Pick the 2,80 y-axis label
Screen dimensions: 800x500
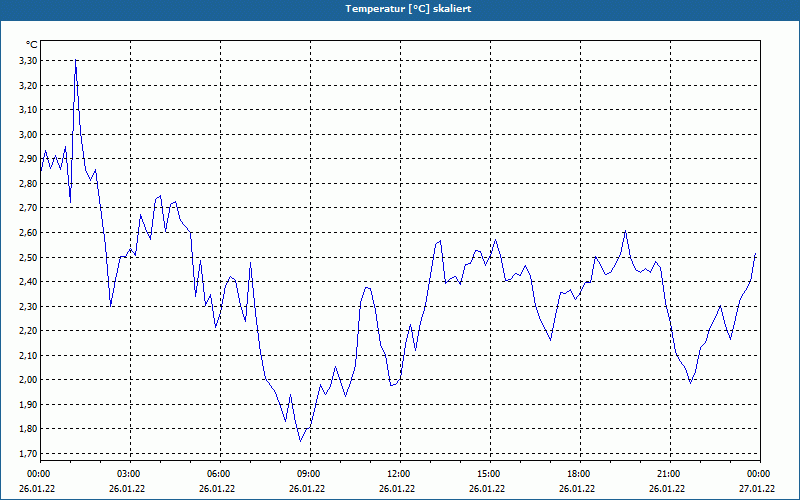pyautogui.click(x=28, y=184)
